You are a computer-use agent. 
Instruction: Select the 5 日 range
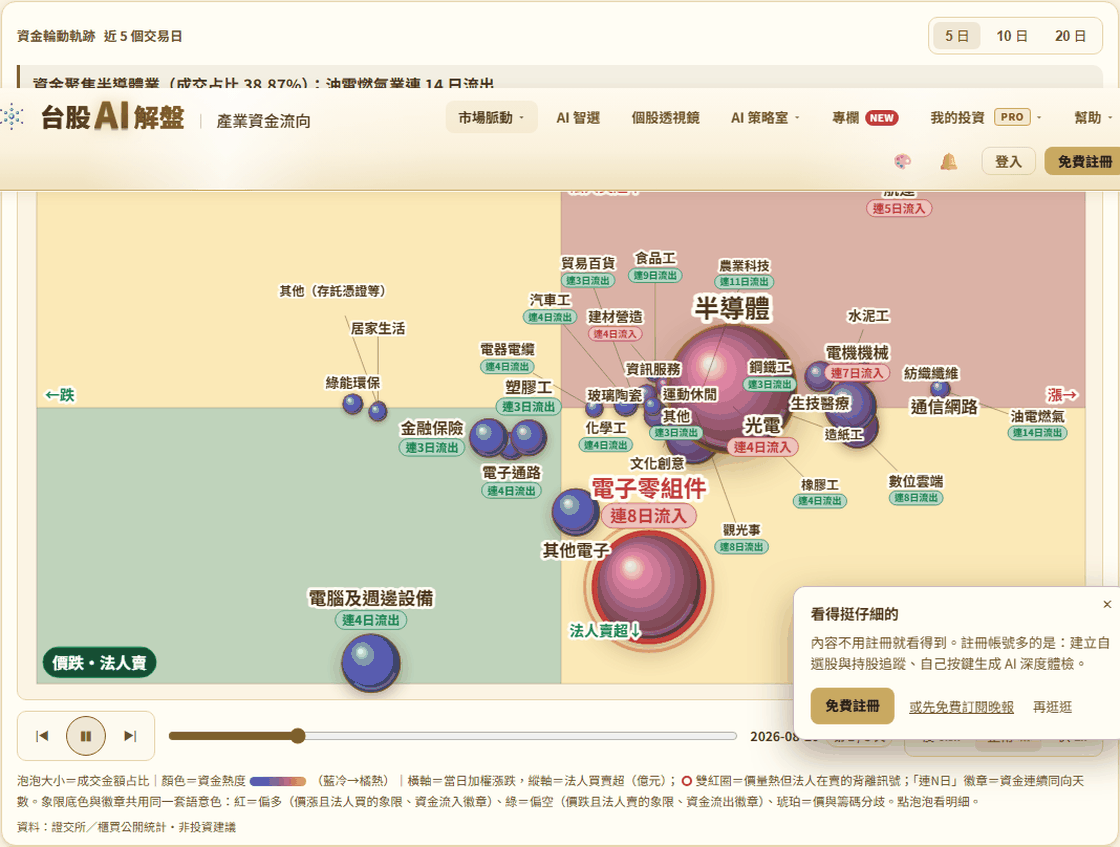pos(957,36)
